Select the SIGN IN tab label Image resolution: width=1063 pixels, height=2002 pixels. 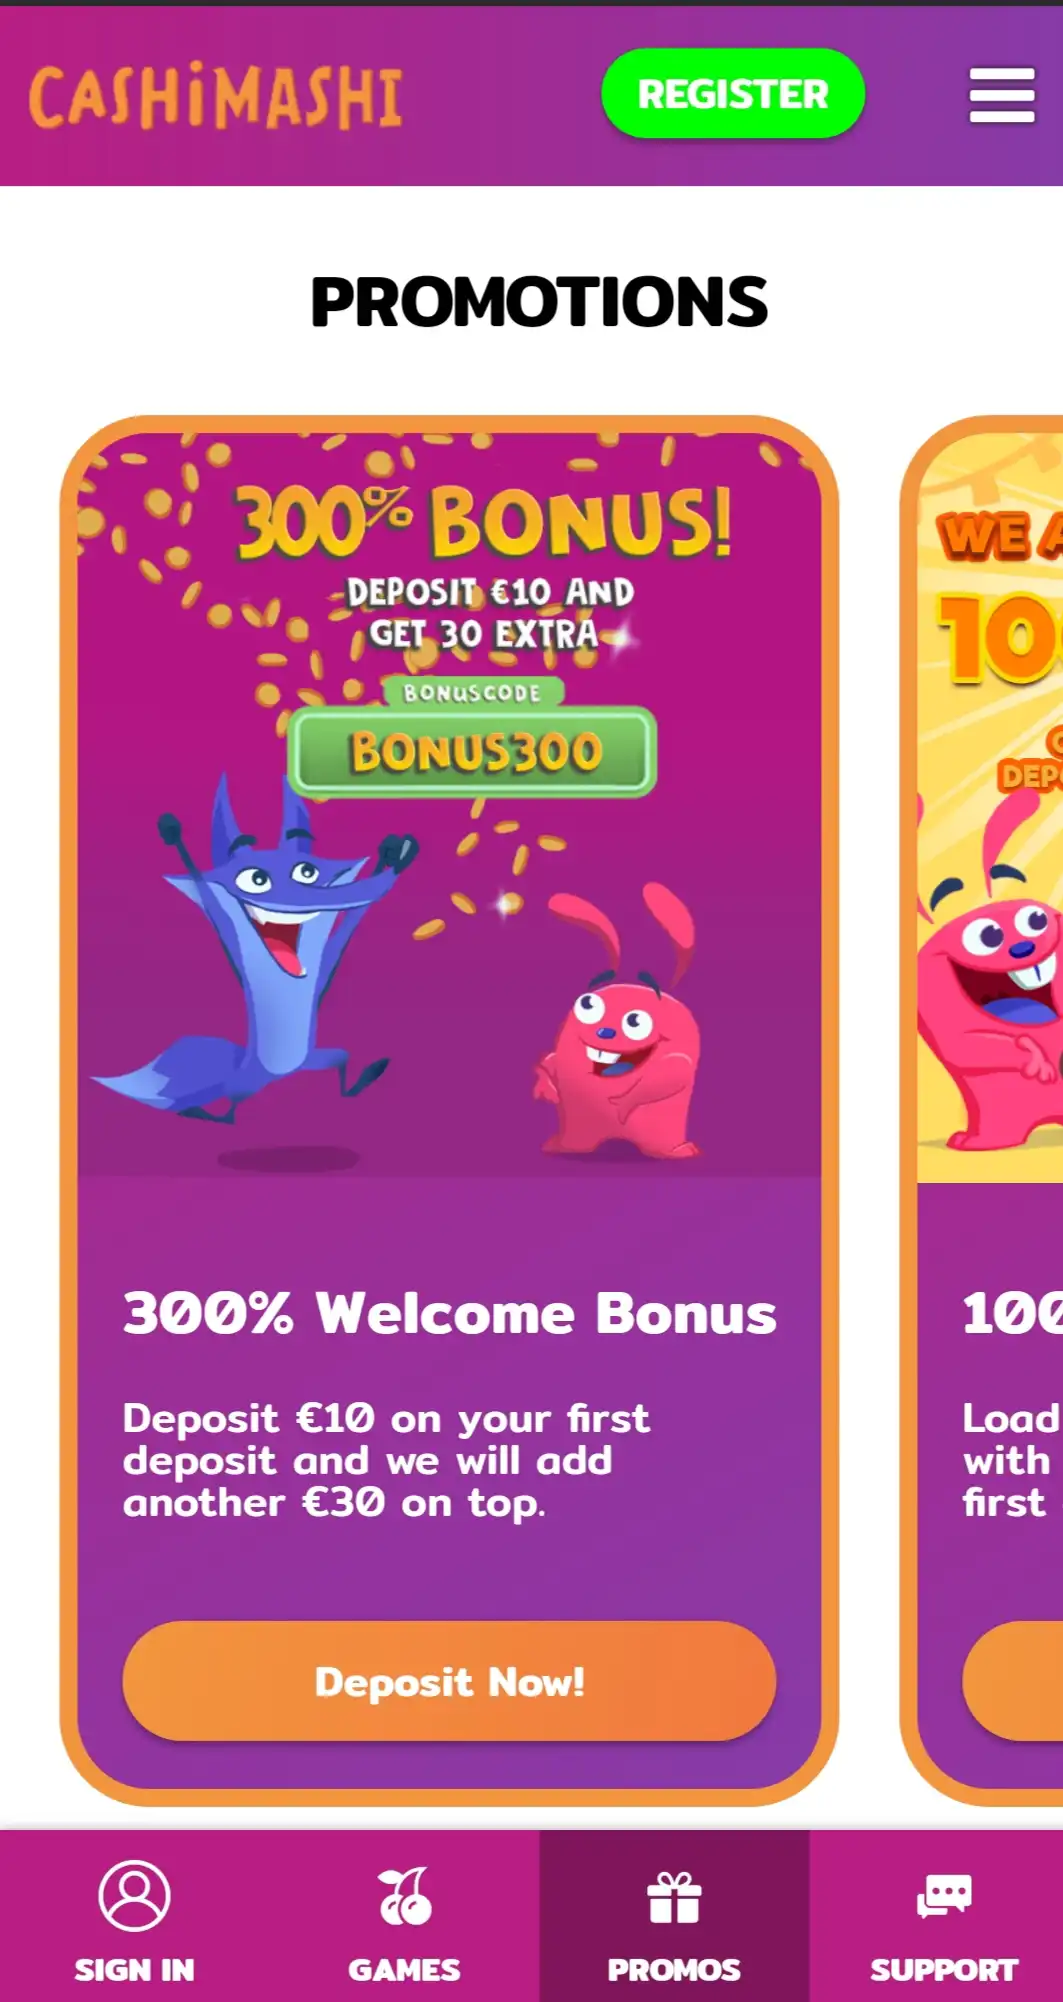(x=134, y=1970)
